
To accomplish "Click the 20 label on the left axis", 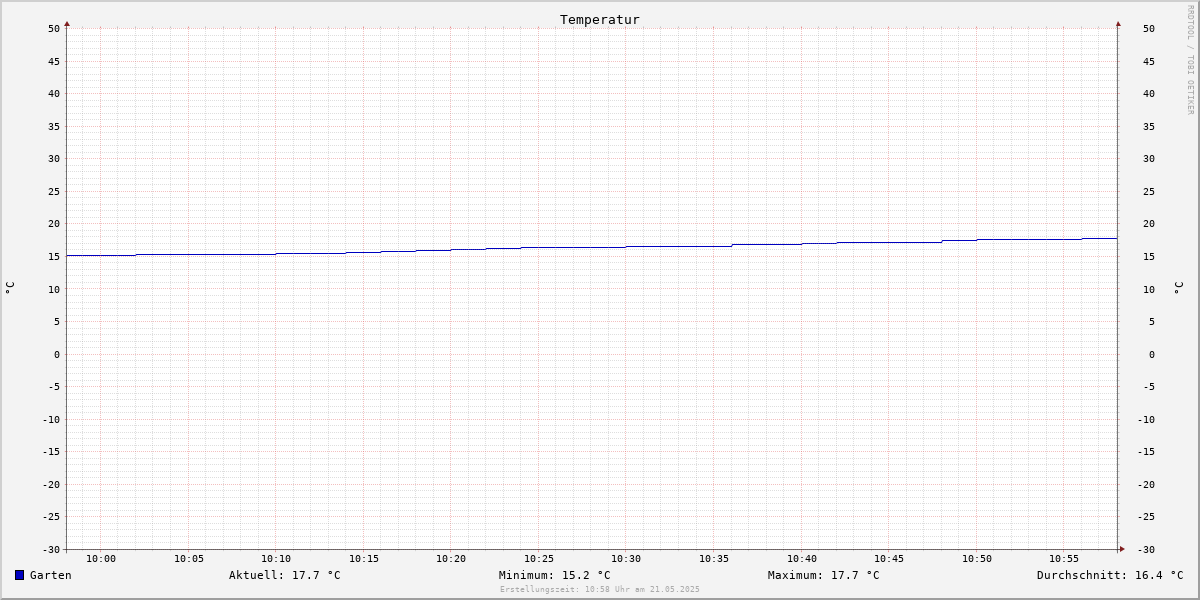I will (x=54, y=224).
